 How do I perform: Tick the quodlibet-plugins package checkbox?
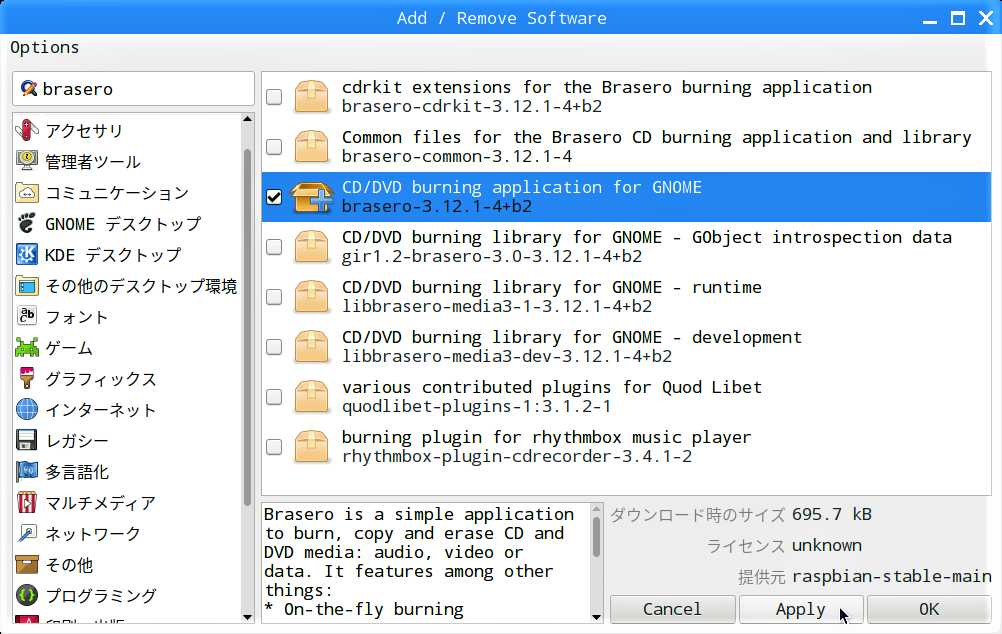(x=274, y=397)
